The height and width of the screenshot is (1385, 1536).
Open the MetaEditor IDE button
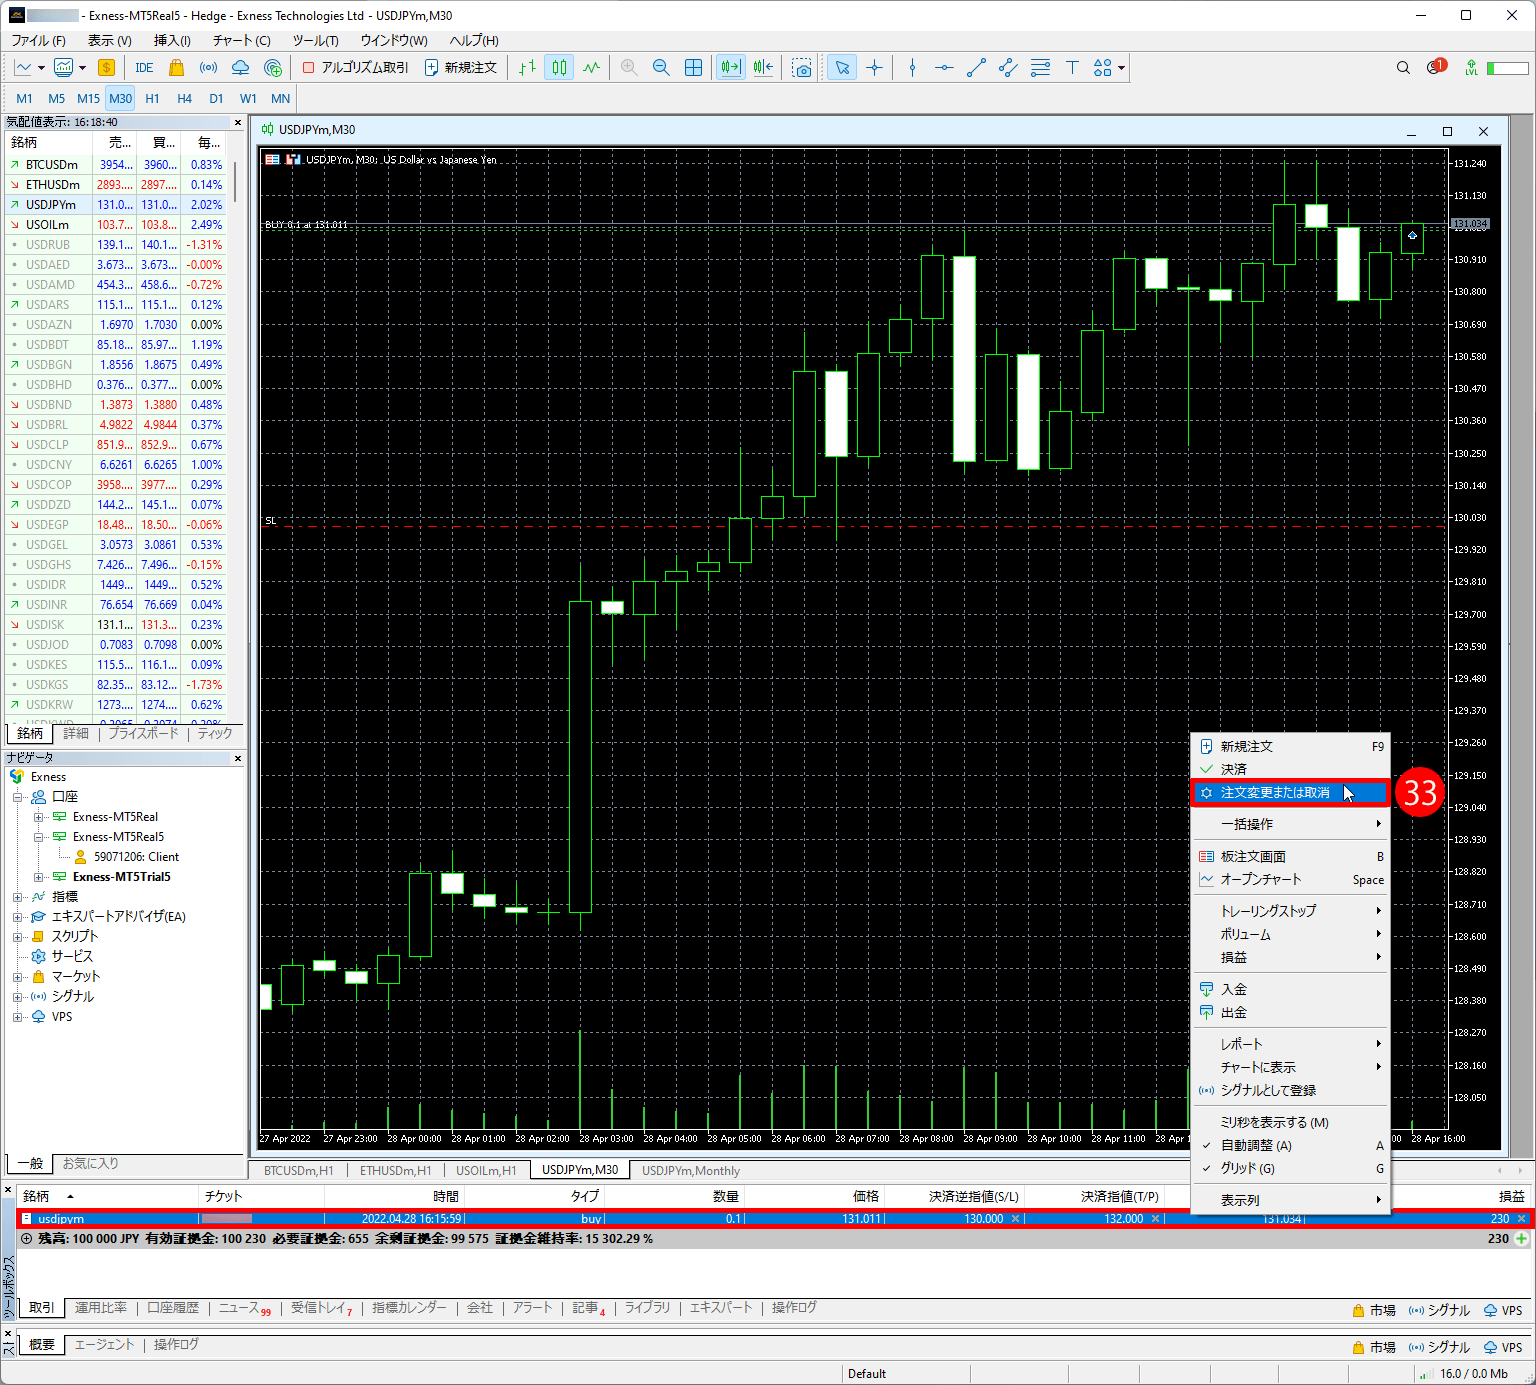click(x=144, y=68)
